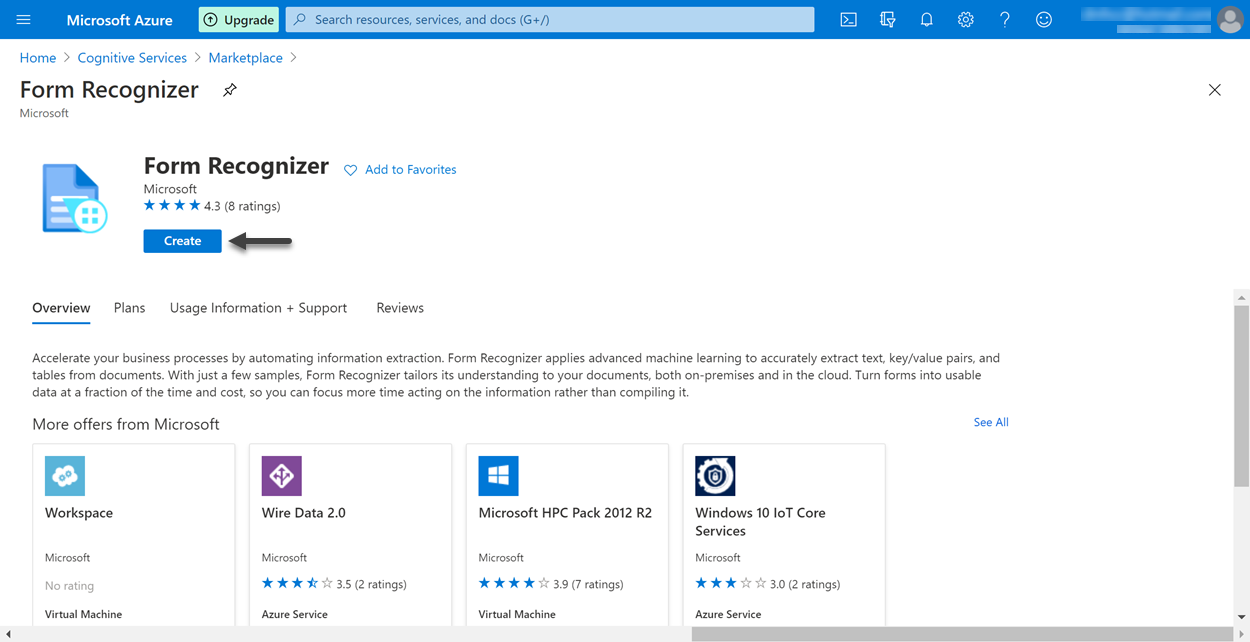Click the Wire Data 2.0 icon
The image size is (1250, 642).
tap(281, 476)
